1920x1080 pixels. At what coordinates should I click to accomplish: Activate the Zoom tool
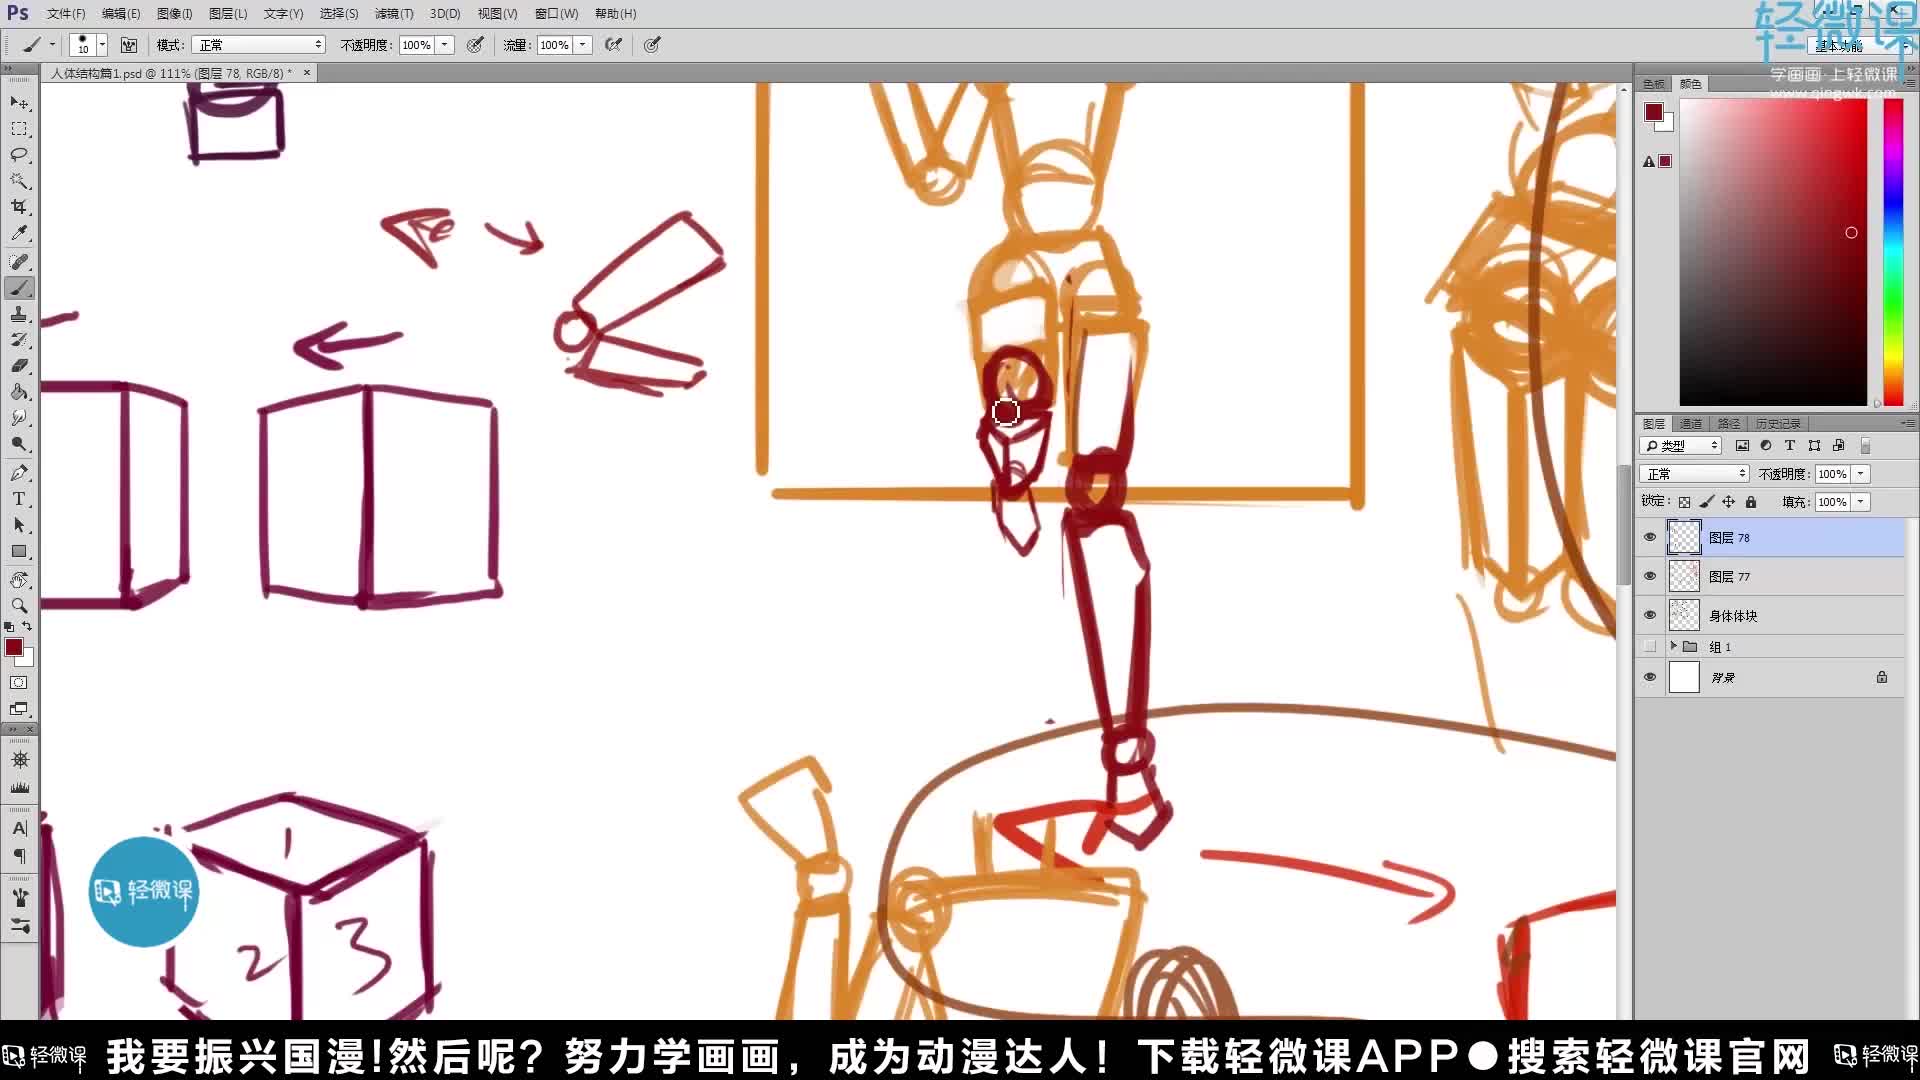[x=20, y=606]
